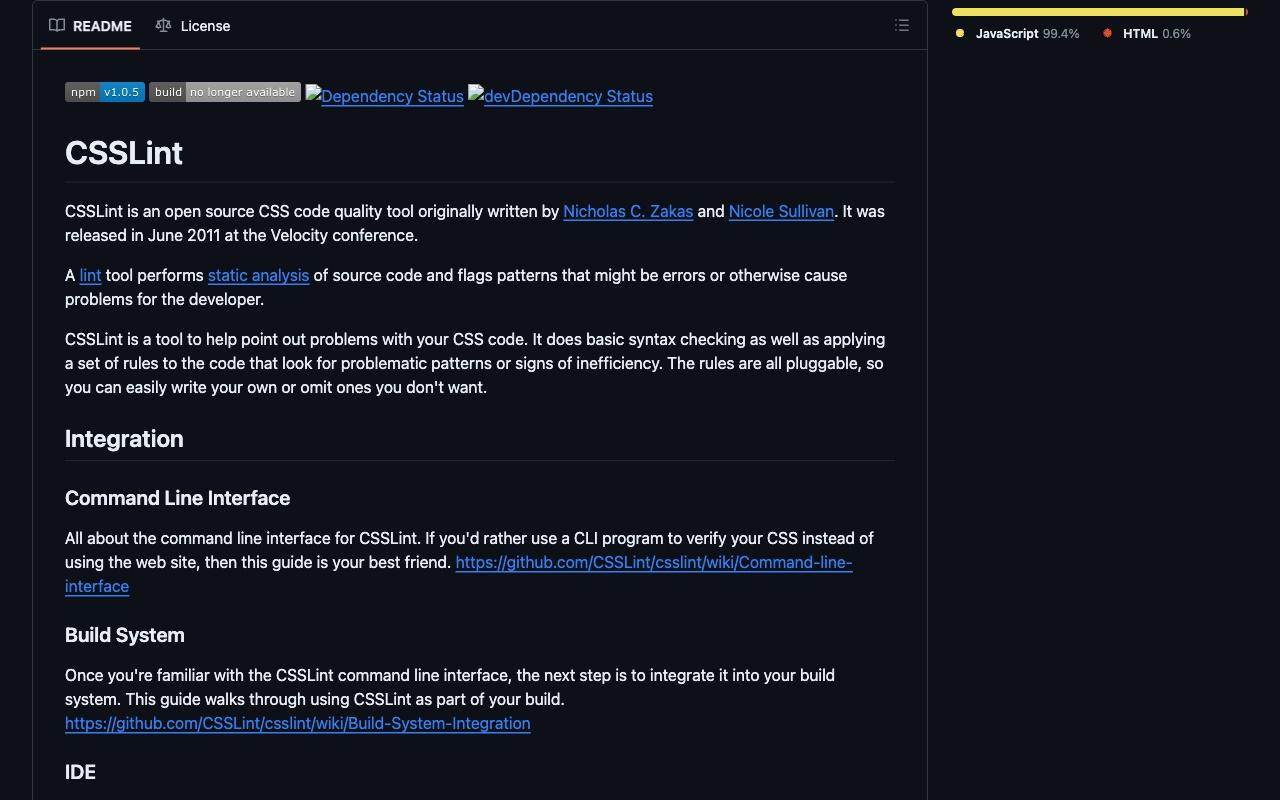Open the Dependency Status badge link
The height and width of the screenshot is (800, 1280).
tap(384, 96)
